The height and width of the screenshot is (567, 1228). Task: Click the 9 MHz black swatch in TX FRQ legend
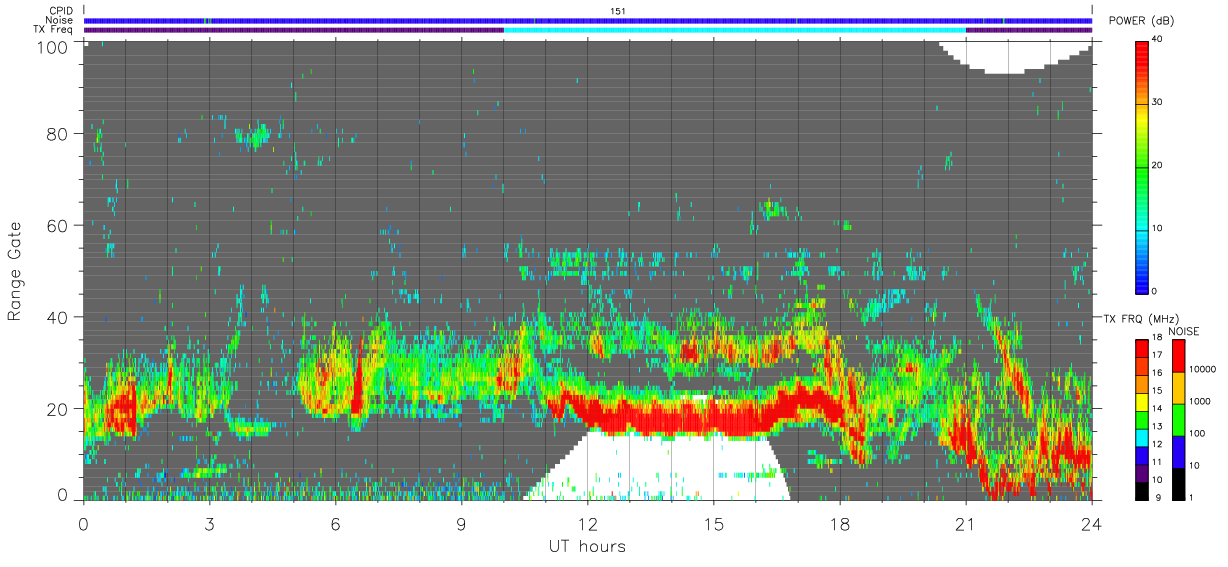[x=1143, y=491]
